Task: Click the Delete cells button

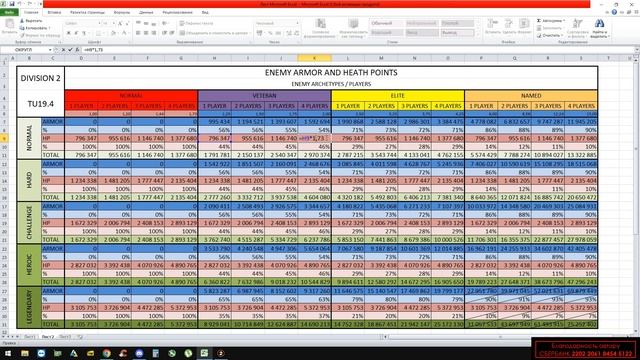Action: point(509,27)
